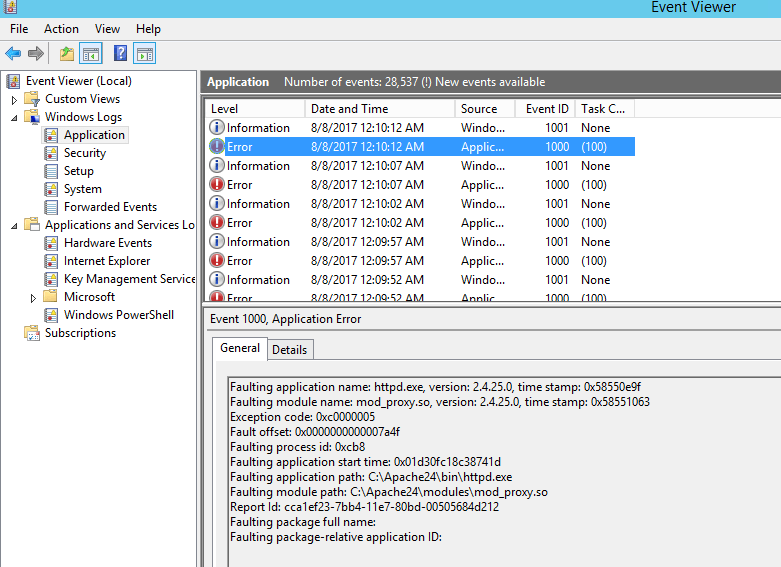Select the Error event at 12:10:07 AM
781x567 pixels.
pos(239,185)
